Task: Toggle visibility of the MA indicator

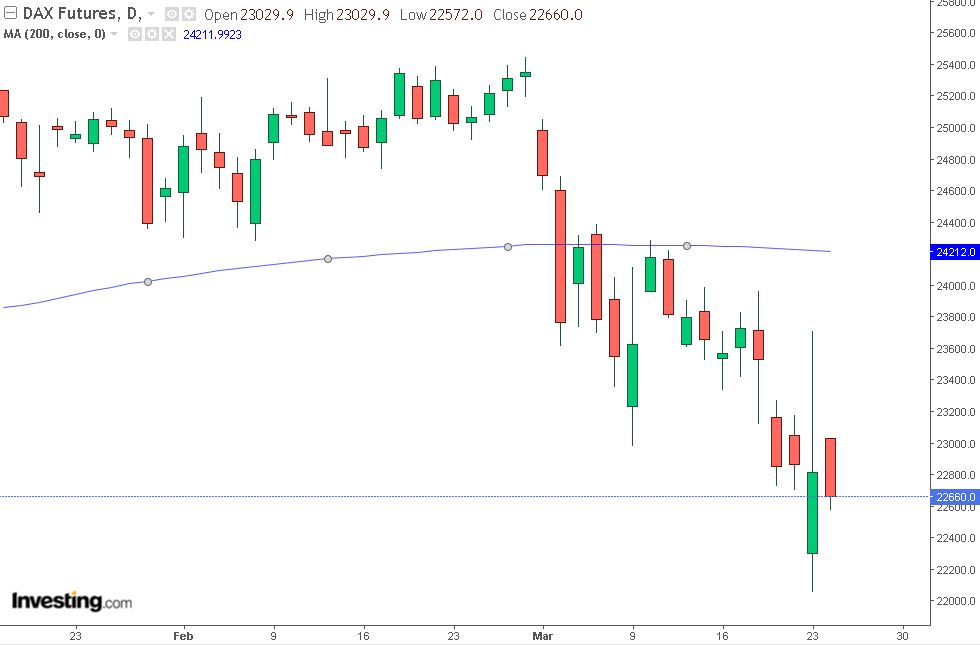Action: click(x=133, y=33)
